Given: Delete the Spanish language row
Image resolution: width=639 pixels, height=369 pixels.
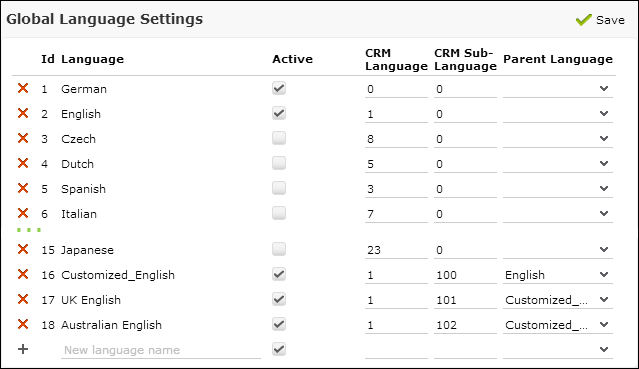Looking at the screenshot, I should click(23, 188).
